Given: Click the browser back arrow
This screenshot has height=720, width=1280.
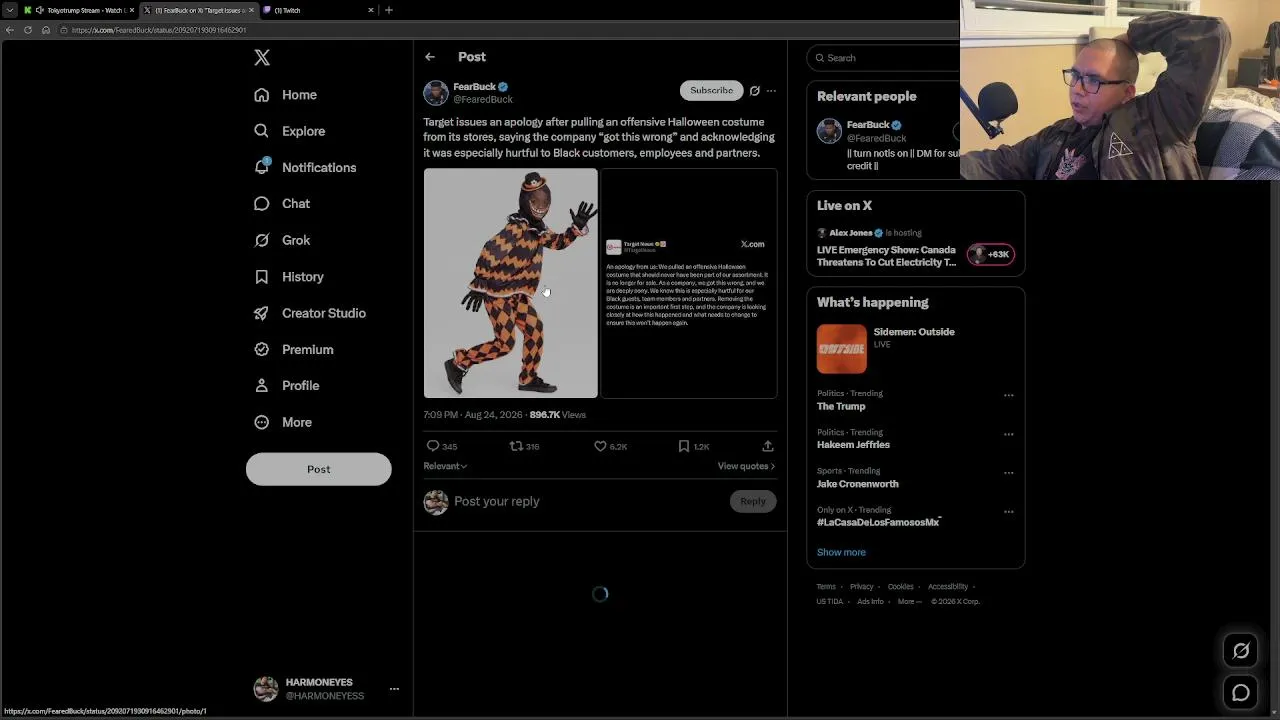Looking at the screenshot, I should 10,30.
